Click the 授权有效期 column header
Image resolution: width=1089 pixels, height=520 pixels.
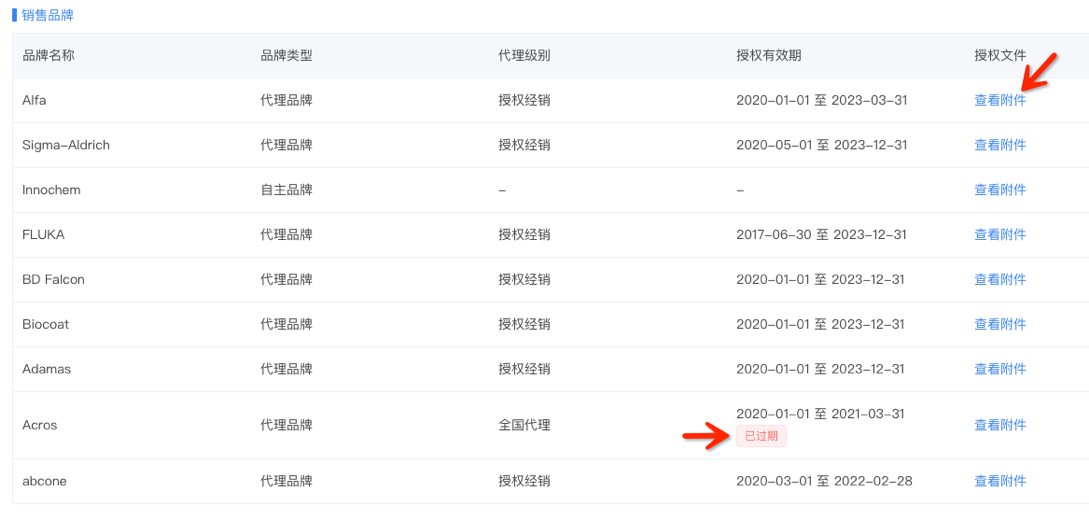(768, 56)
